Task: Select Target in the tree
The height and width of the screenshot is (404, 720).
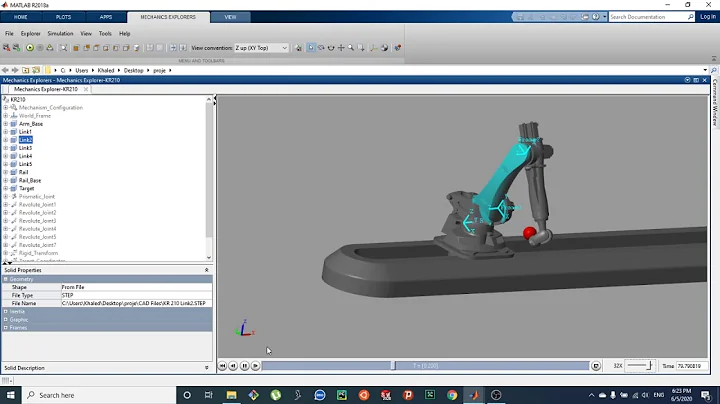Action: tap(26, 188)
